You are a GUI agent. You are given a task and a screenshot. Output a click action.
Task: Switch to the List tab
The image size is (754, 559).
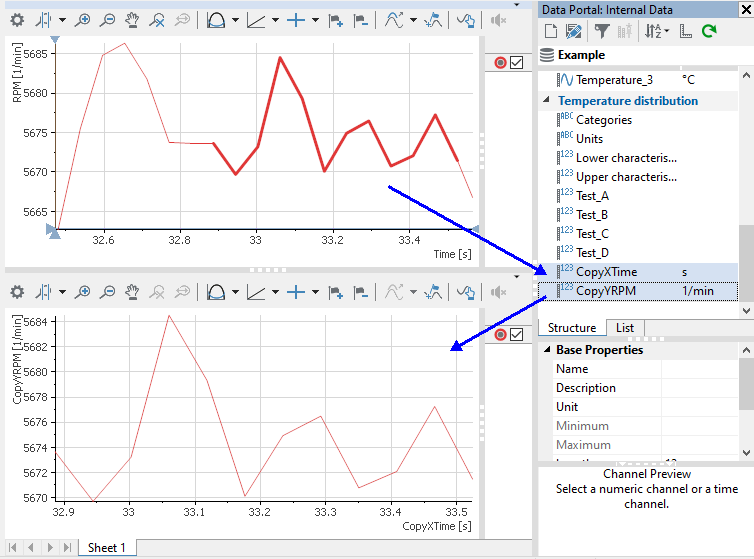pyautogui.click(x=624, y=328)
